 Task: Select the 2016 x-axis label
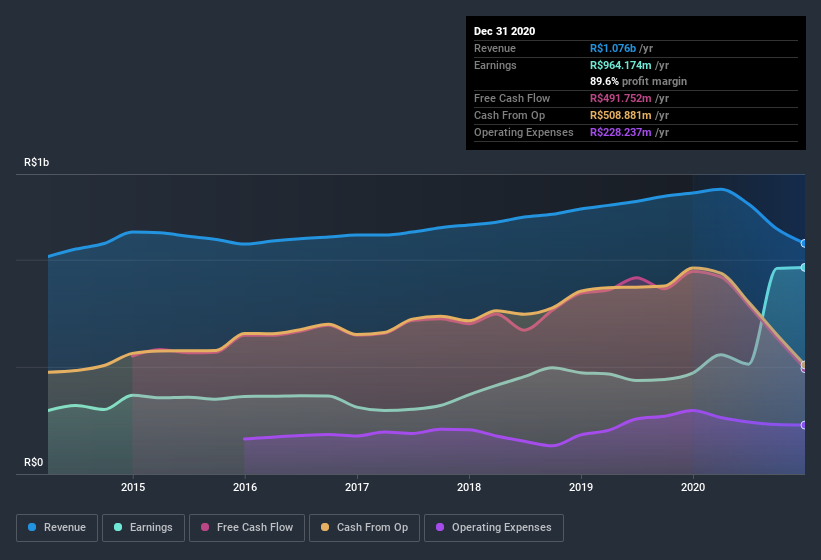[244, 487]
